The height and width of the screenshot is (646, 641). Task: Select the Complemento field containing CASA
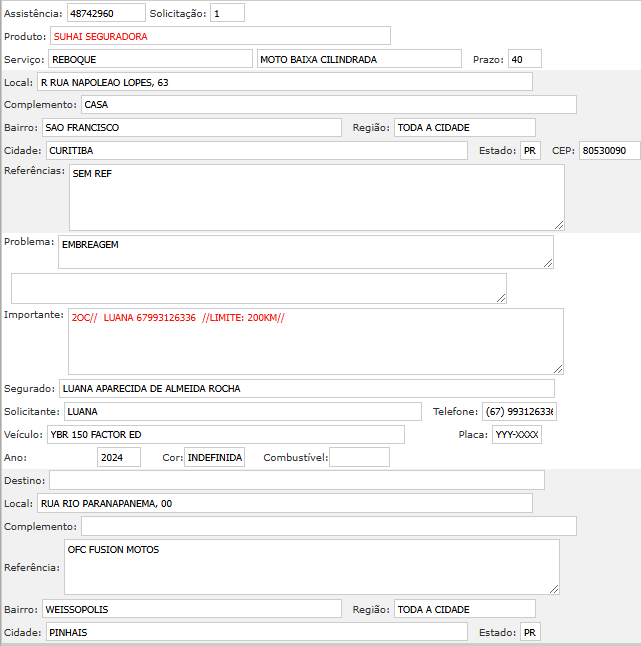[328, 104]
